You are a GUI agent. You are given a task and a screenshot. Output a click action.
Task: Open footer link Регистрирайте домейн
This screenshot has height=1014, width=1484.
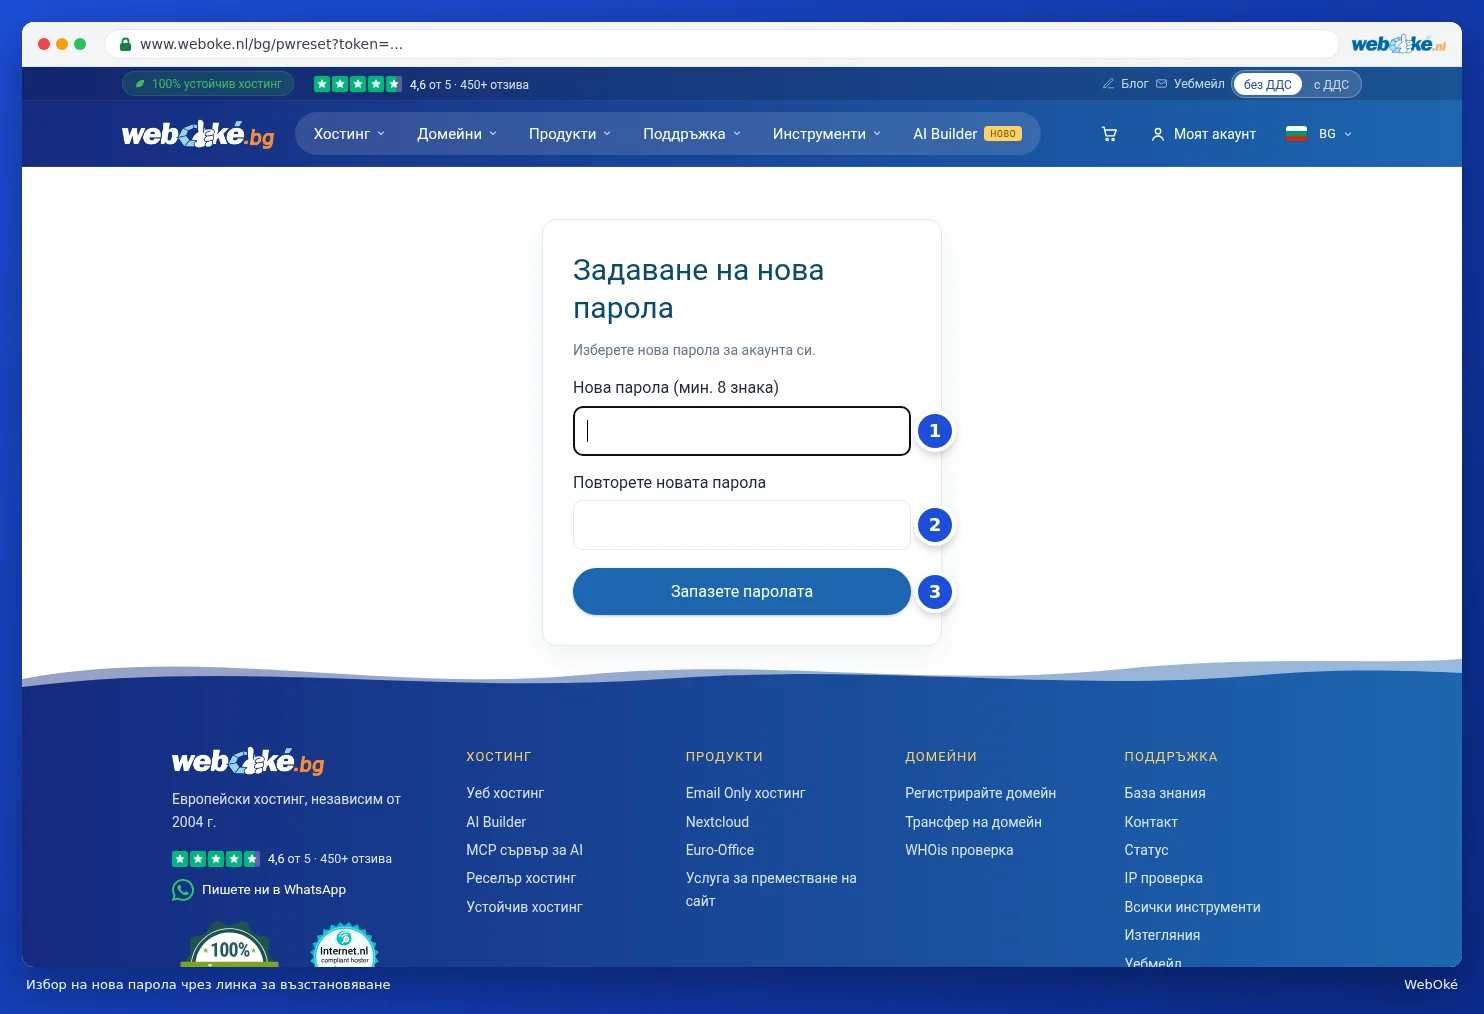(x=980, y=793)
